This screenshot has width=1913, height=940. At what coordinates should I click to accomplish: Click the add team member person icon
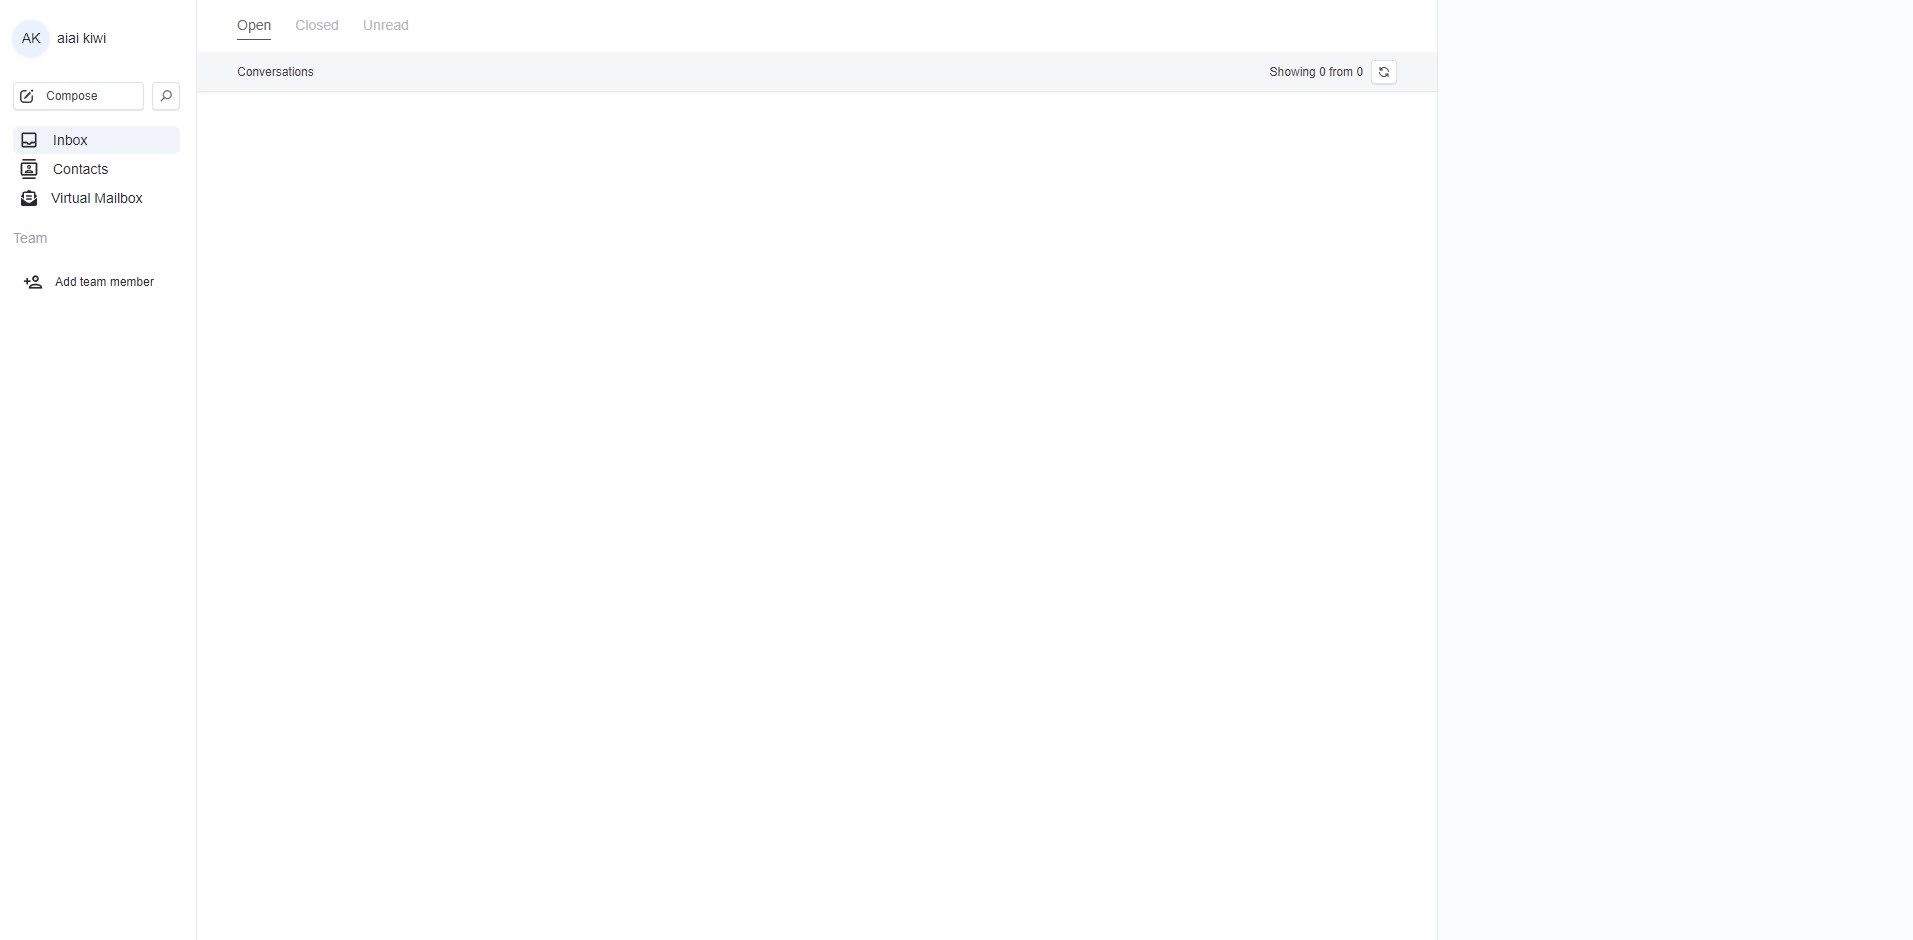coord(33,282)
